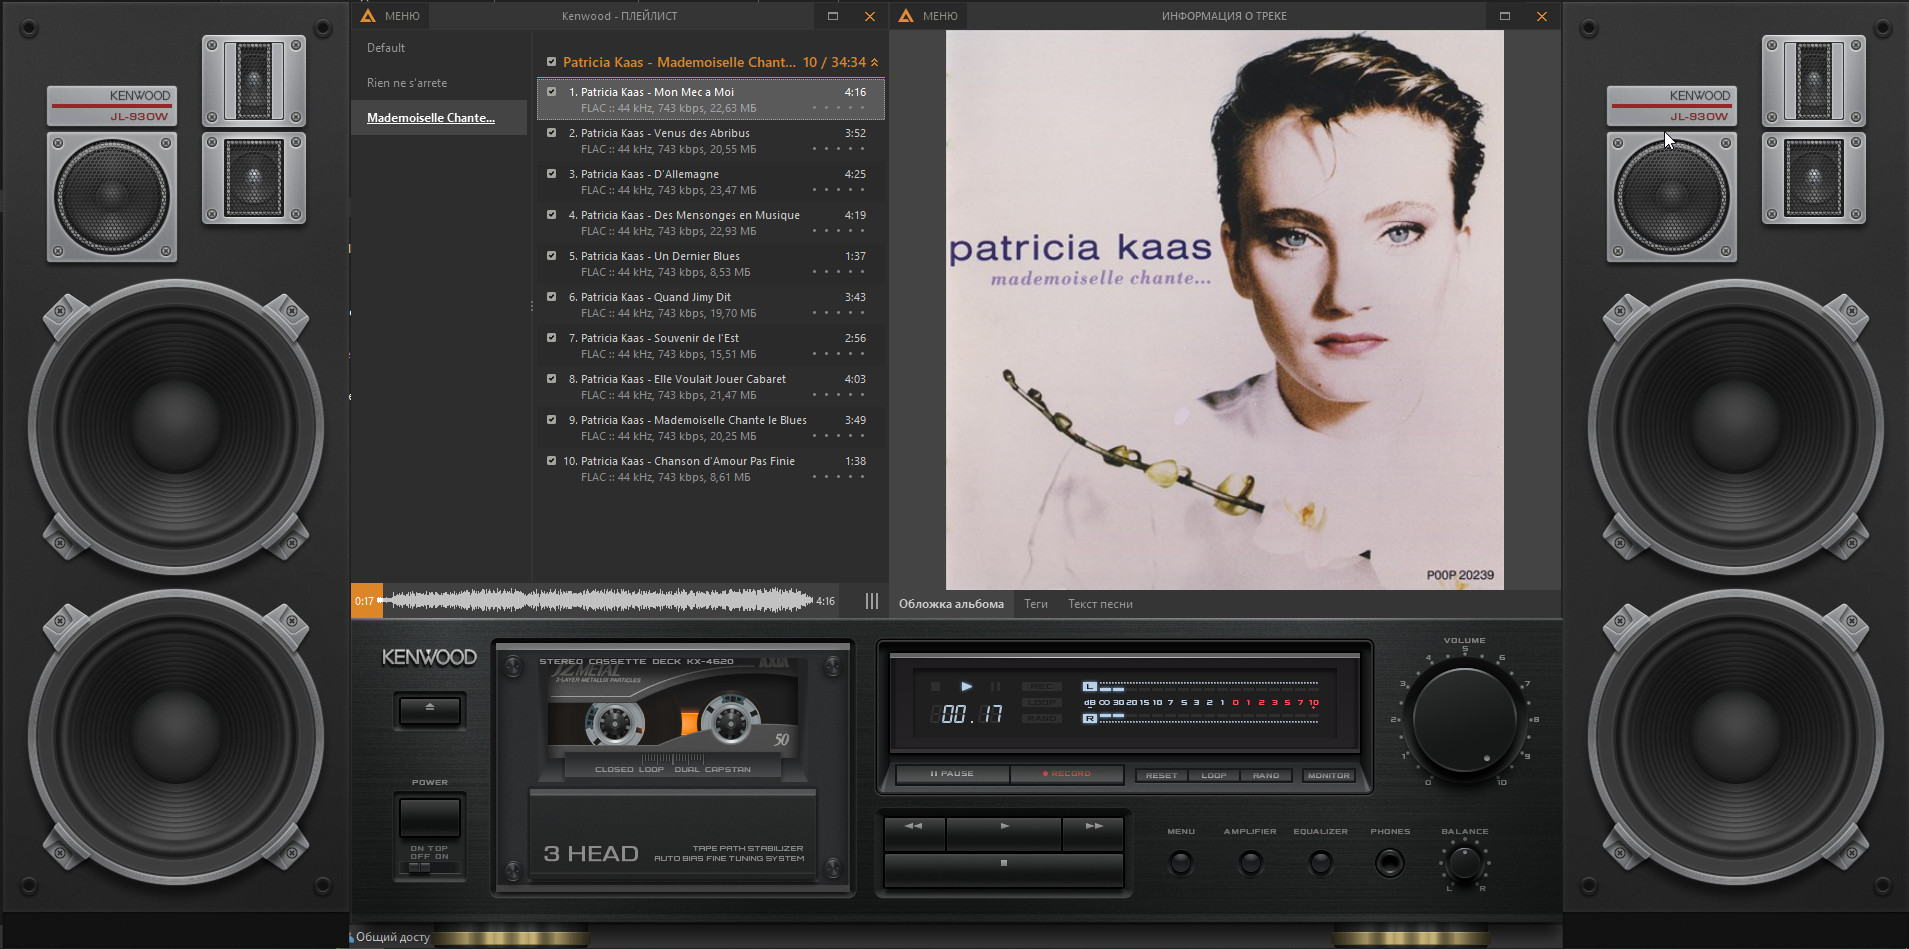Maximize the playlist window
This screenshot has width=1909, height=949.
[x=833, y=16]
